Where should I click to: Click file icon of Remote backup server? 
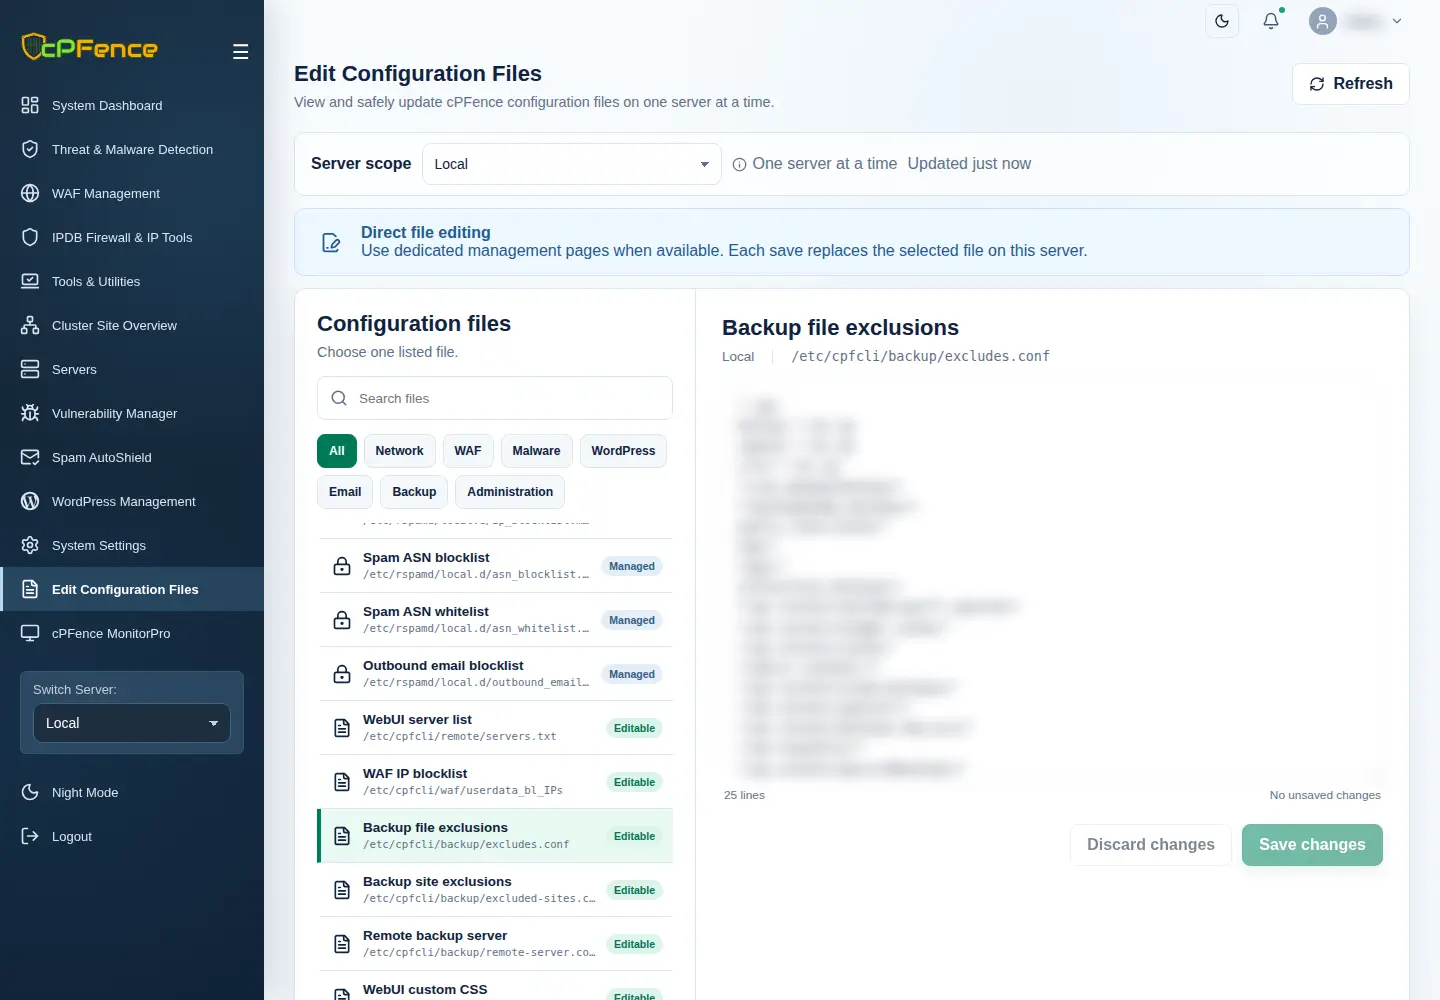[x=342, y=944]
